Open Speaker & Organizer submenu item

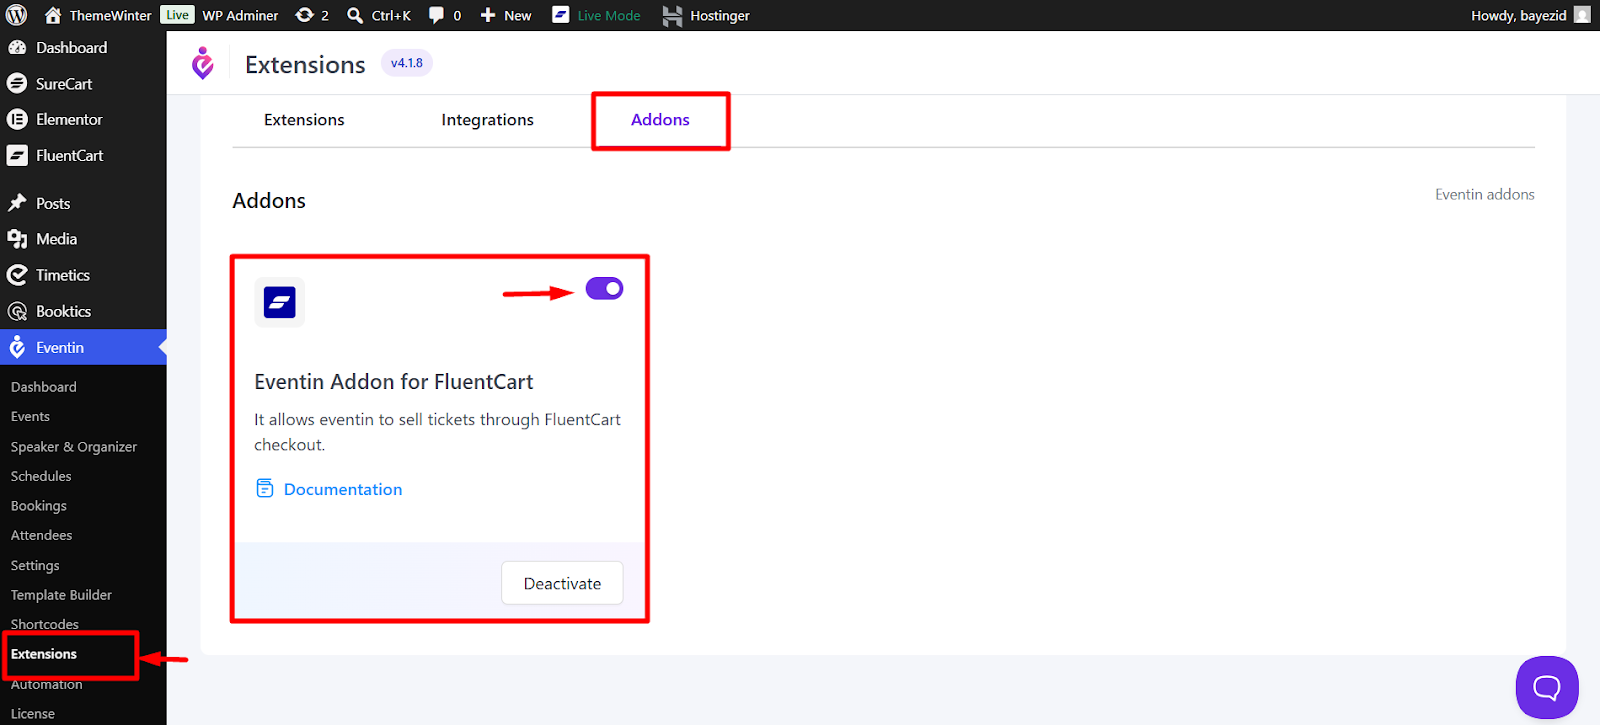point(74,447)
